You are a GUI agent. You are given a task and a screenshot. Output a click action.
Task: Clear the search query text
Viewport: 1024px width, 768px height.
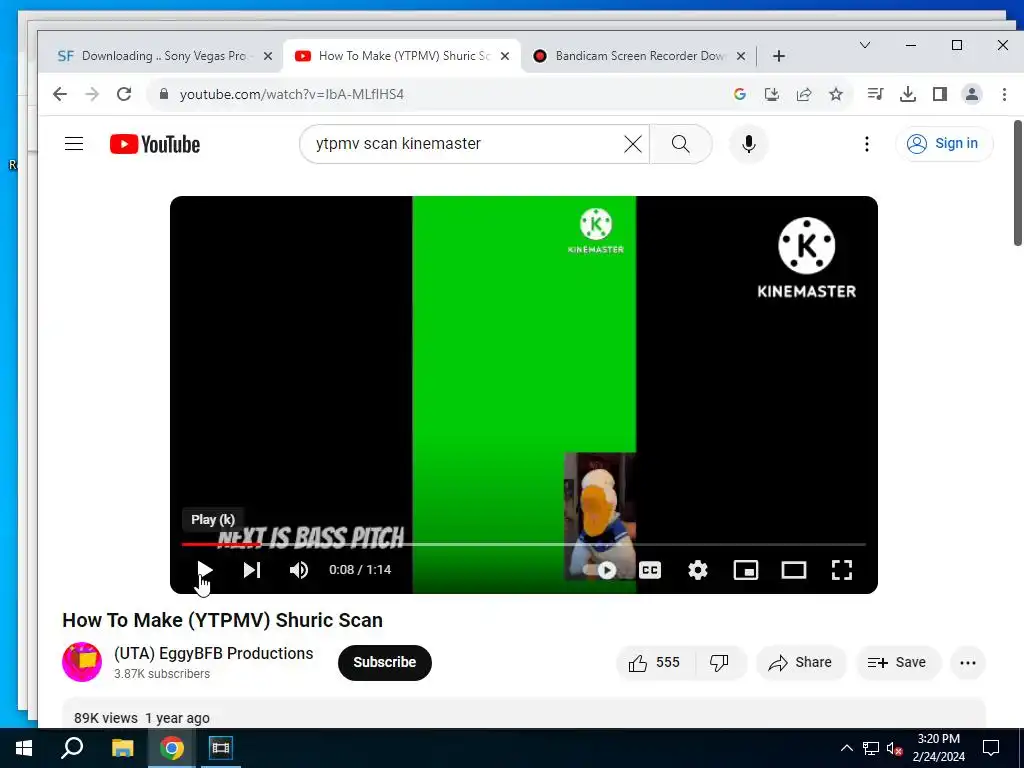(x=633, y=144)
